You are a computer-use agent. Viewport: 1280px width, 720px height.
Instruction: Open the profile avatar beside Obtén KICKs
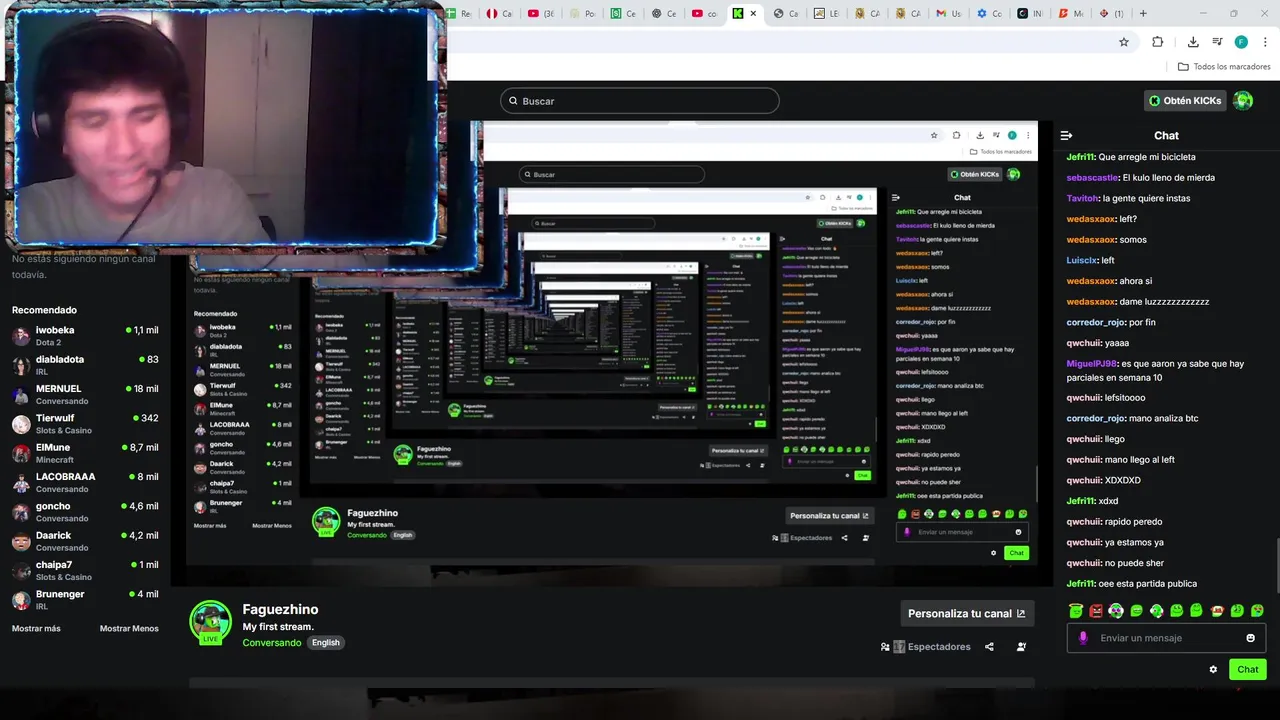(x=1243, y=100)
